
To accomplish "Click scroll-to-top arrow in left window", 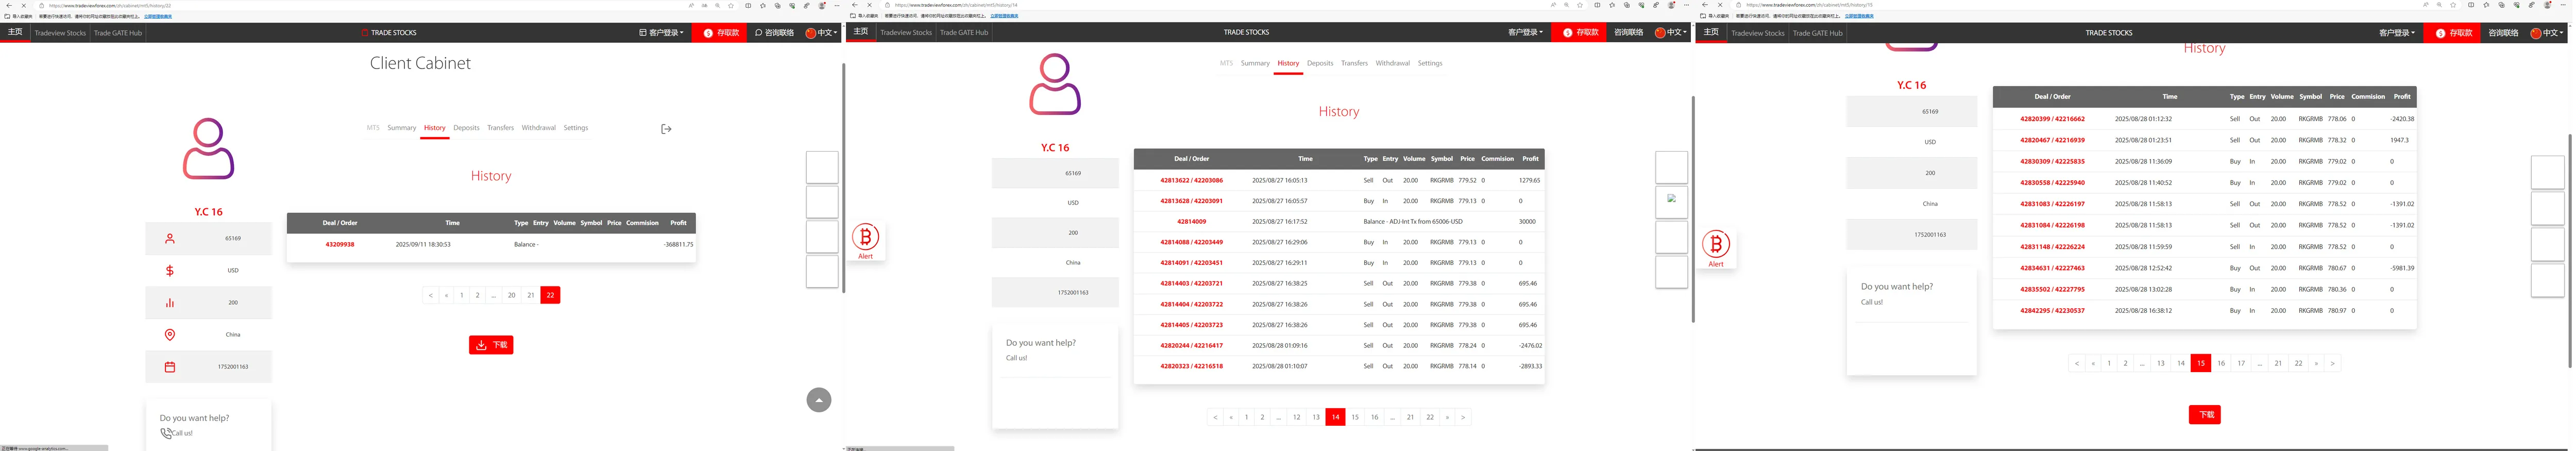I will click(x=818, y=400).
